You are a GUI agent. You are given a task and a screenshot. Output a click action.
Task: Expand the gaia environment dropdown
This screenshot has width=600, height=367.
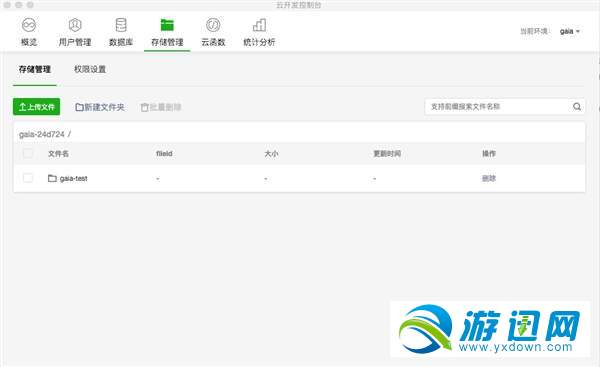pyautogui.click(x=570, y=31)
